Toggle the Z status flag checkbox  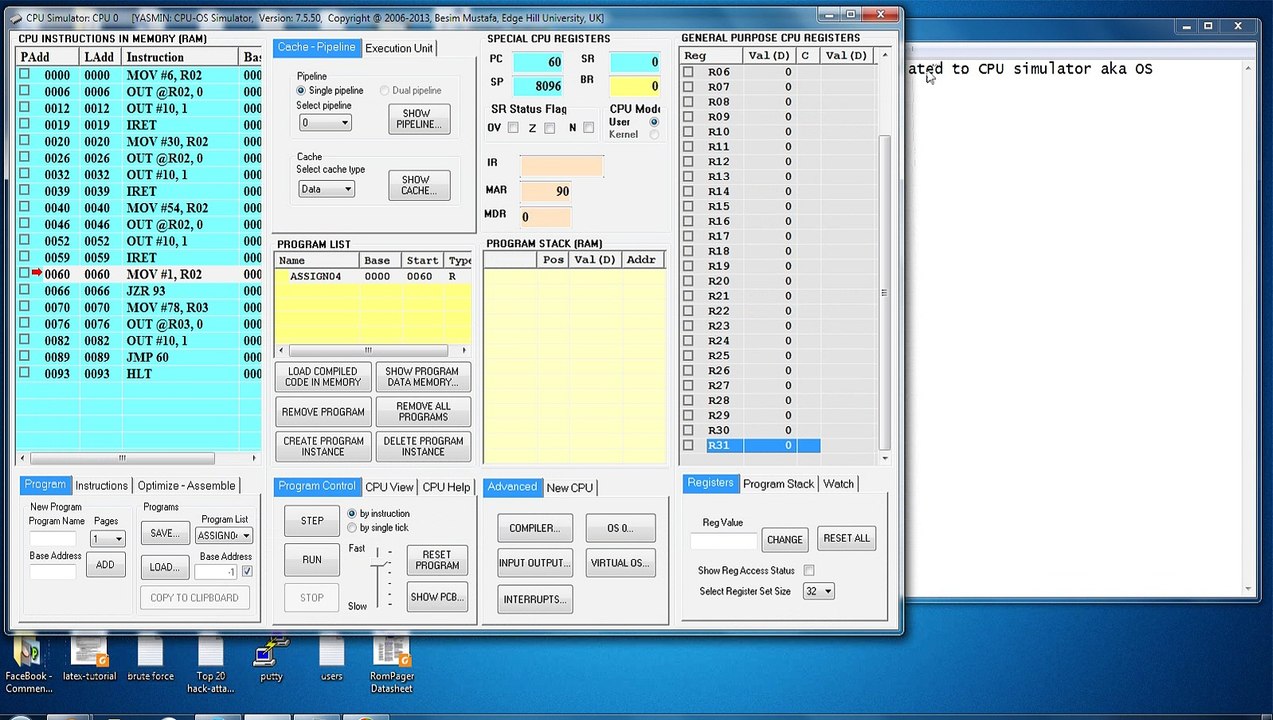click(x=550, y=128)
